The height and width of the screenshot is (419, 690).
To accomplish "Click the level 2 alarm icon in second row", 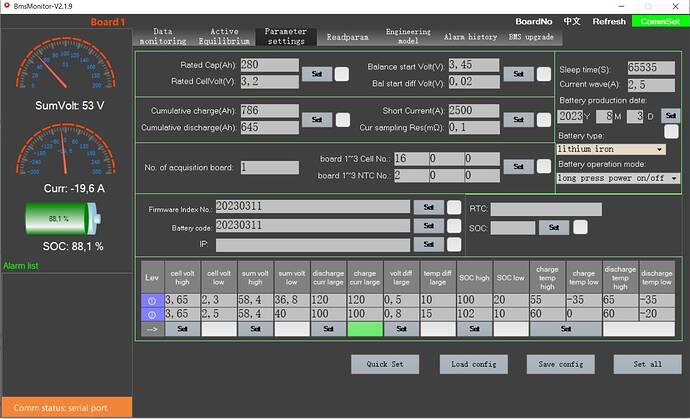I will 152,315.
